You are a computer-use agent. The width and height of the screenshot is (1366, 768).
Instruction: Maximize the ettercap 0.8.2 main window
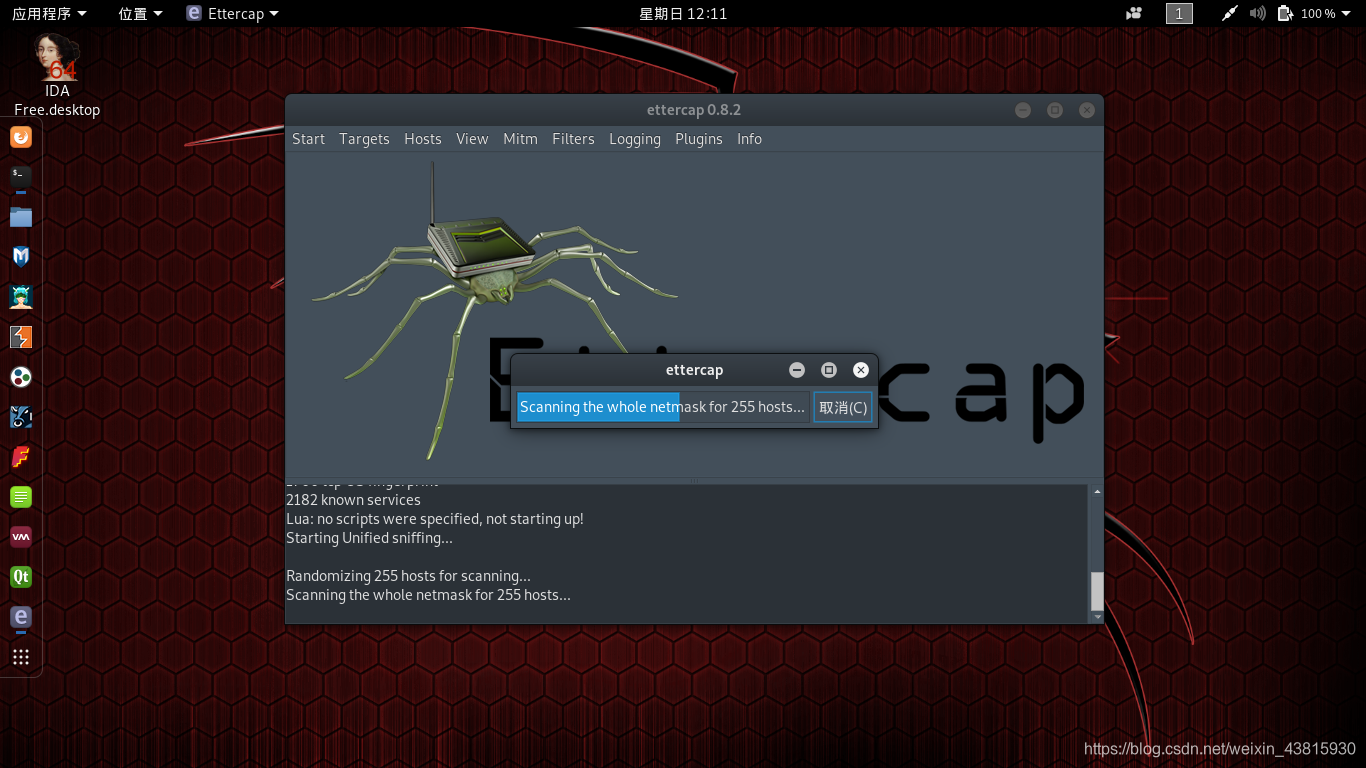coord(1055,110)
